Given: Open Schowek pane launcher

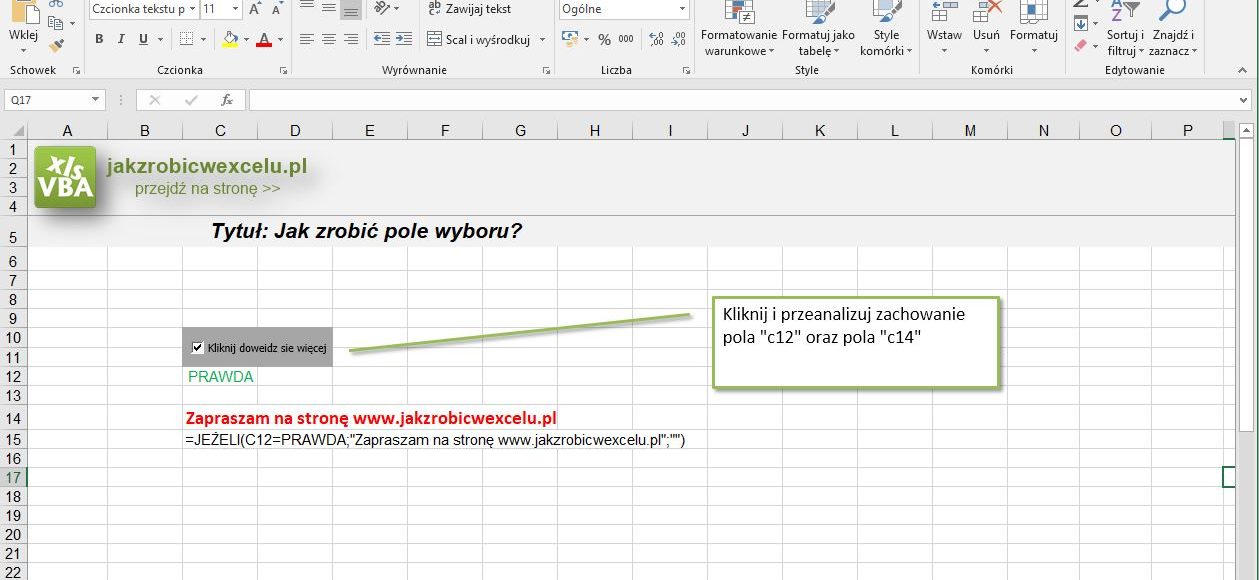Looking at the screenshot, I should pos(77,71).
